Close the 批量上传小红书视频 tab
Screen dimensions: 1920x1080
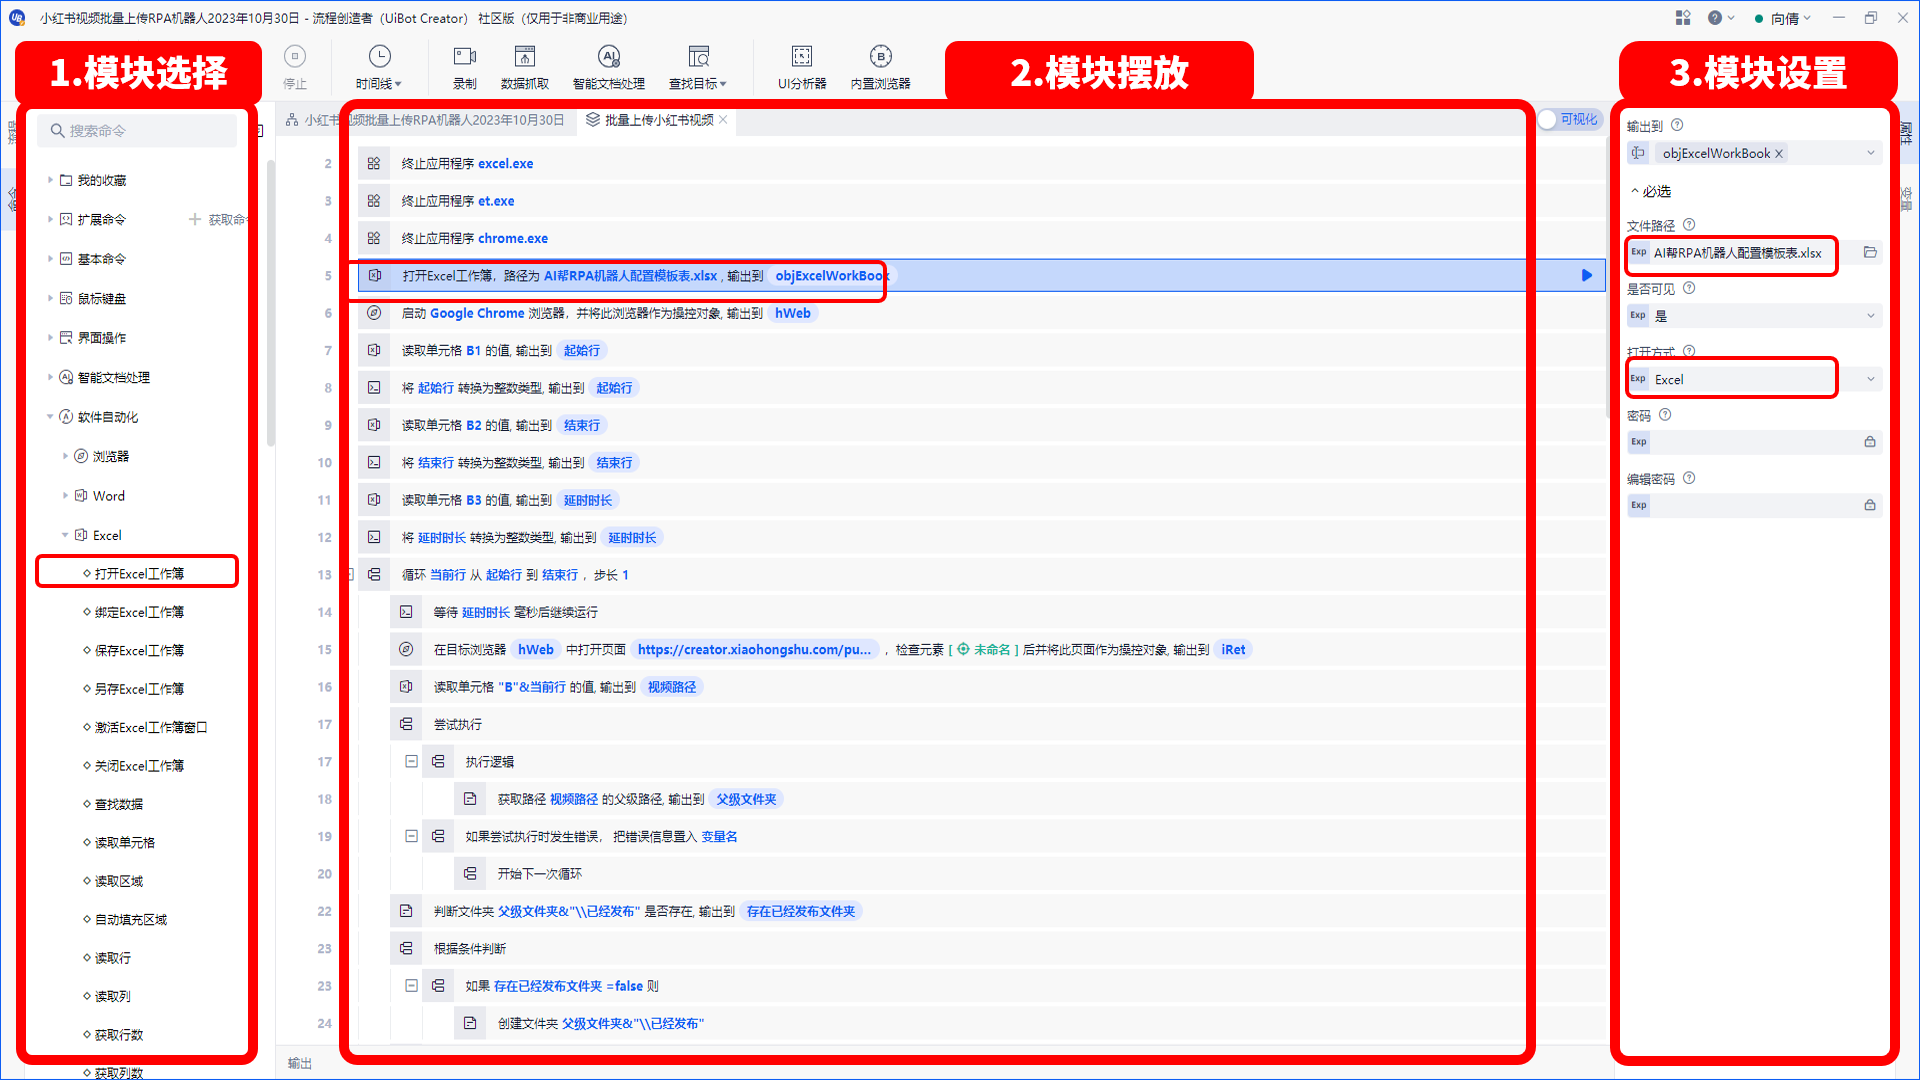723,120
